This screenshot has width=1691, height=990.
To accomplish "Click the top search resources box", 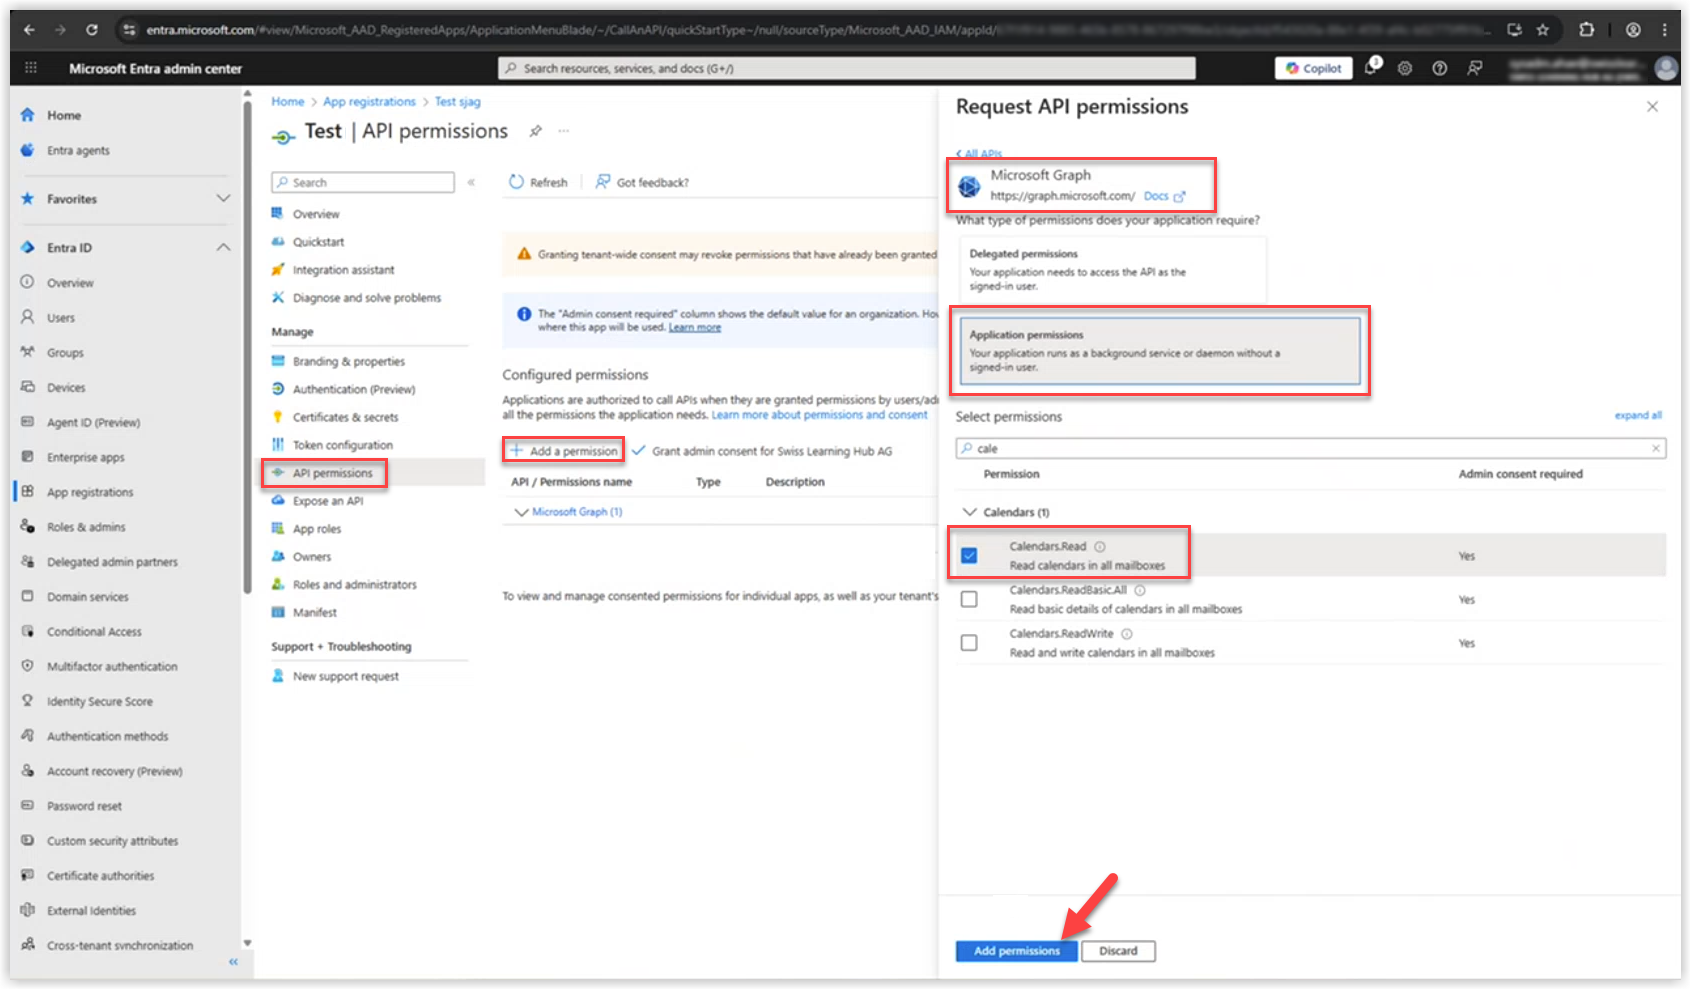I will pyautogui.click(x=846, y=68).
